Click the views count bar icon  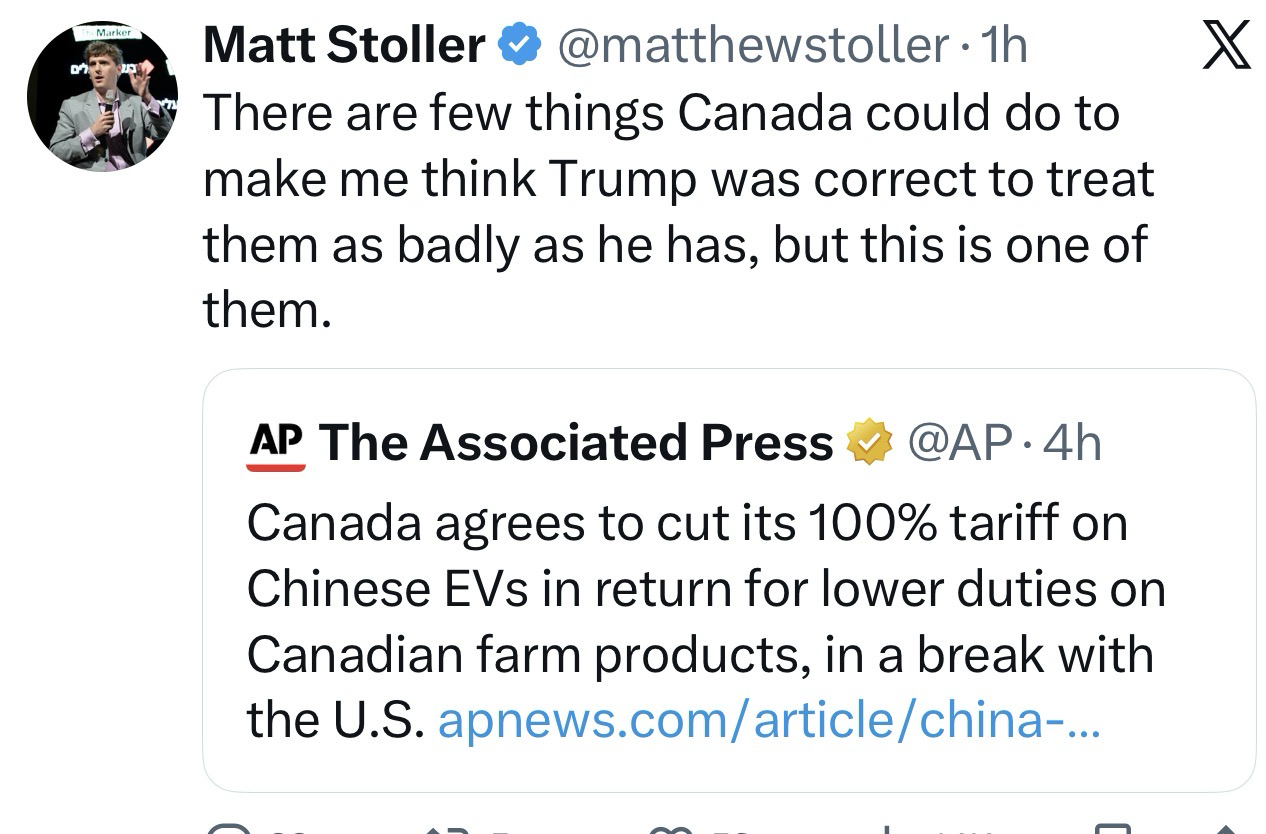click(x=887, y=828)
